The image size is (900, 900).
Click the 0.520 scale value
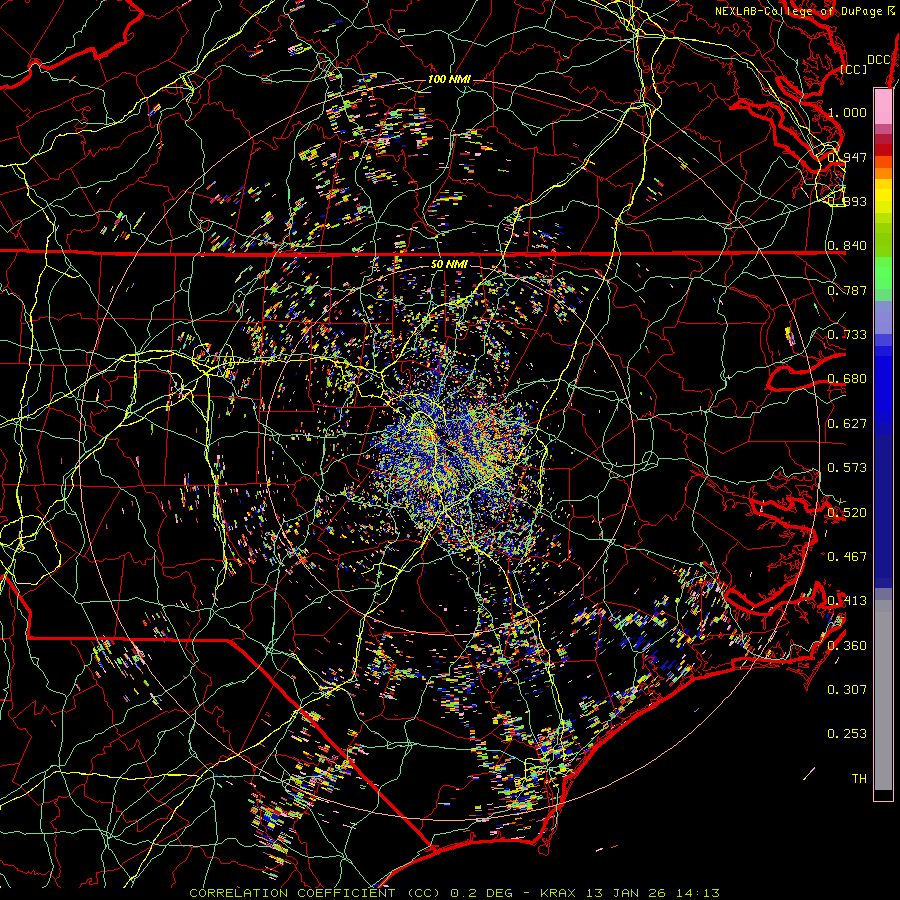[x=847, y=513]
